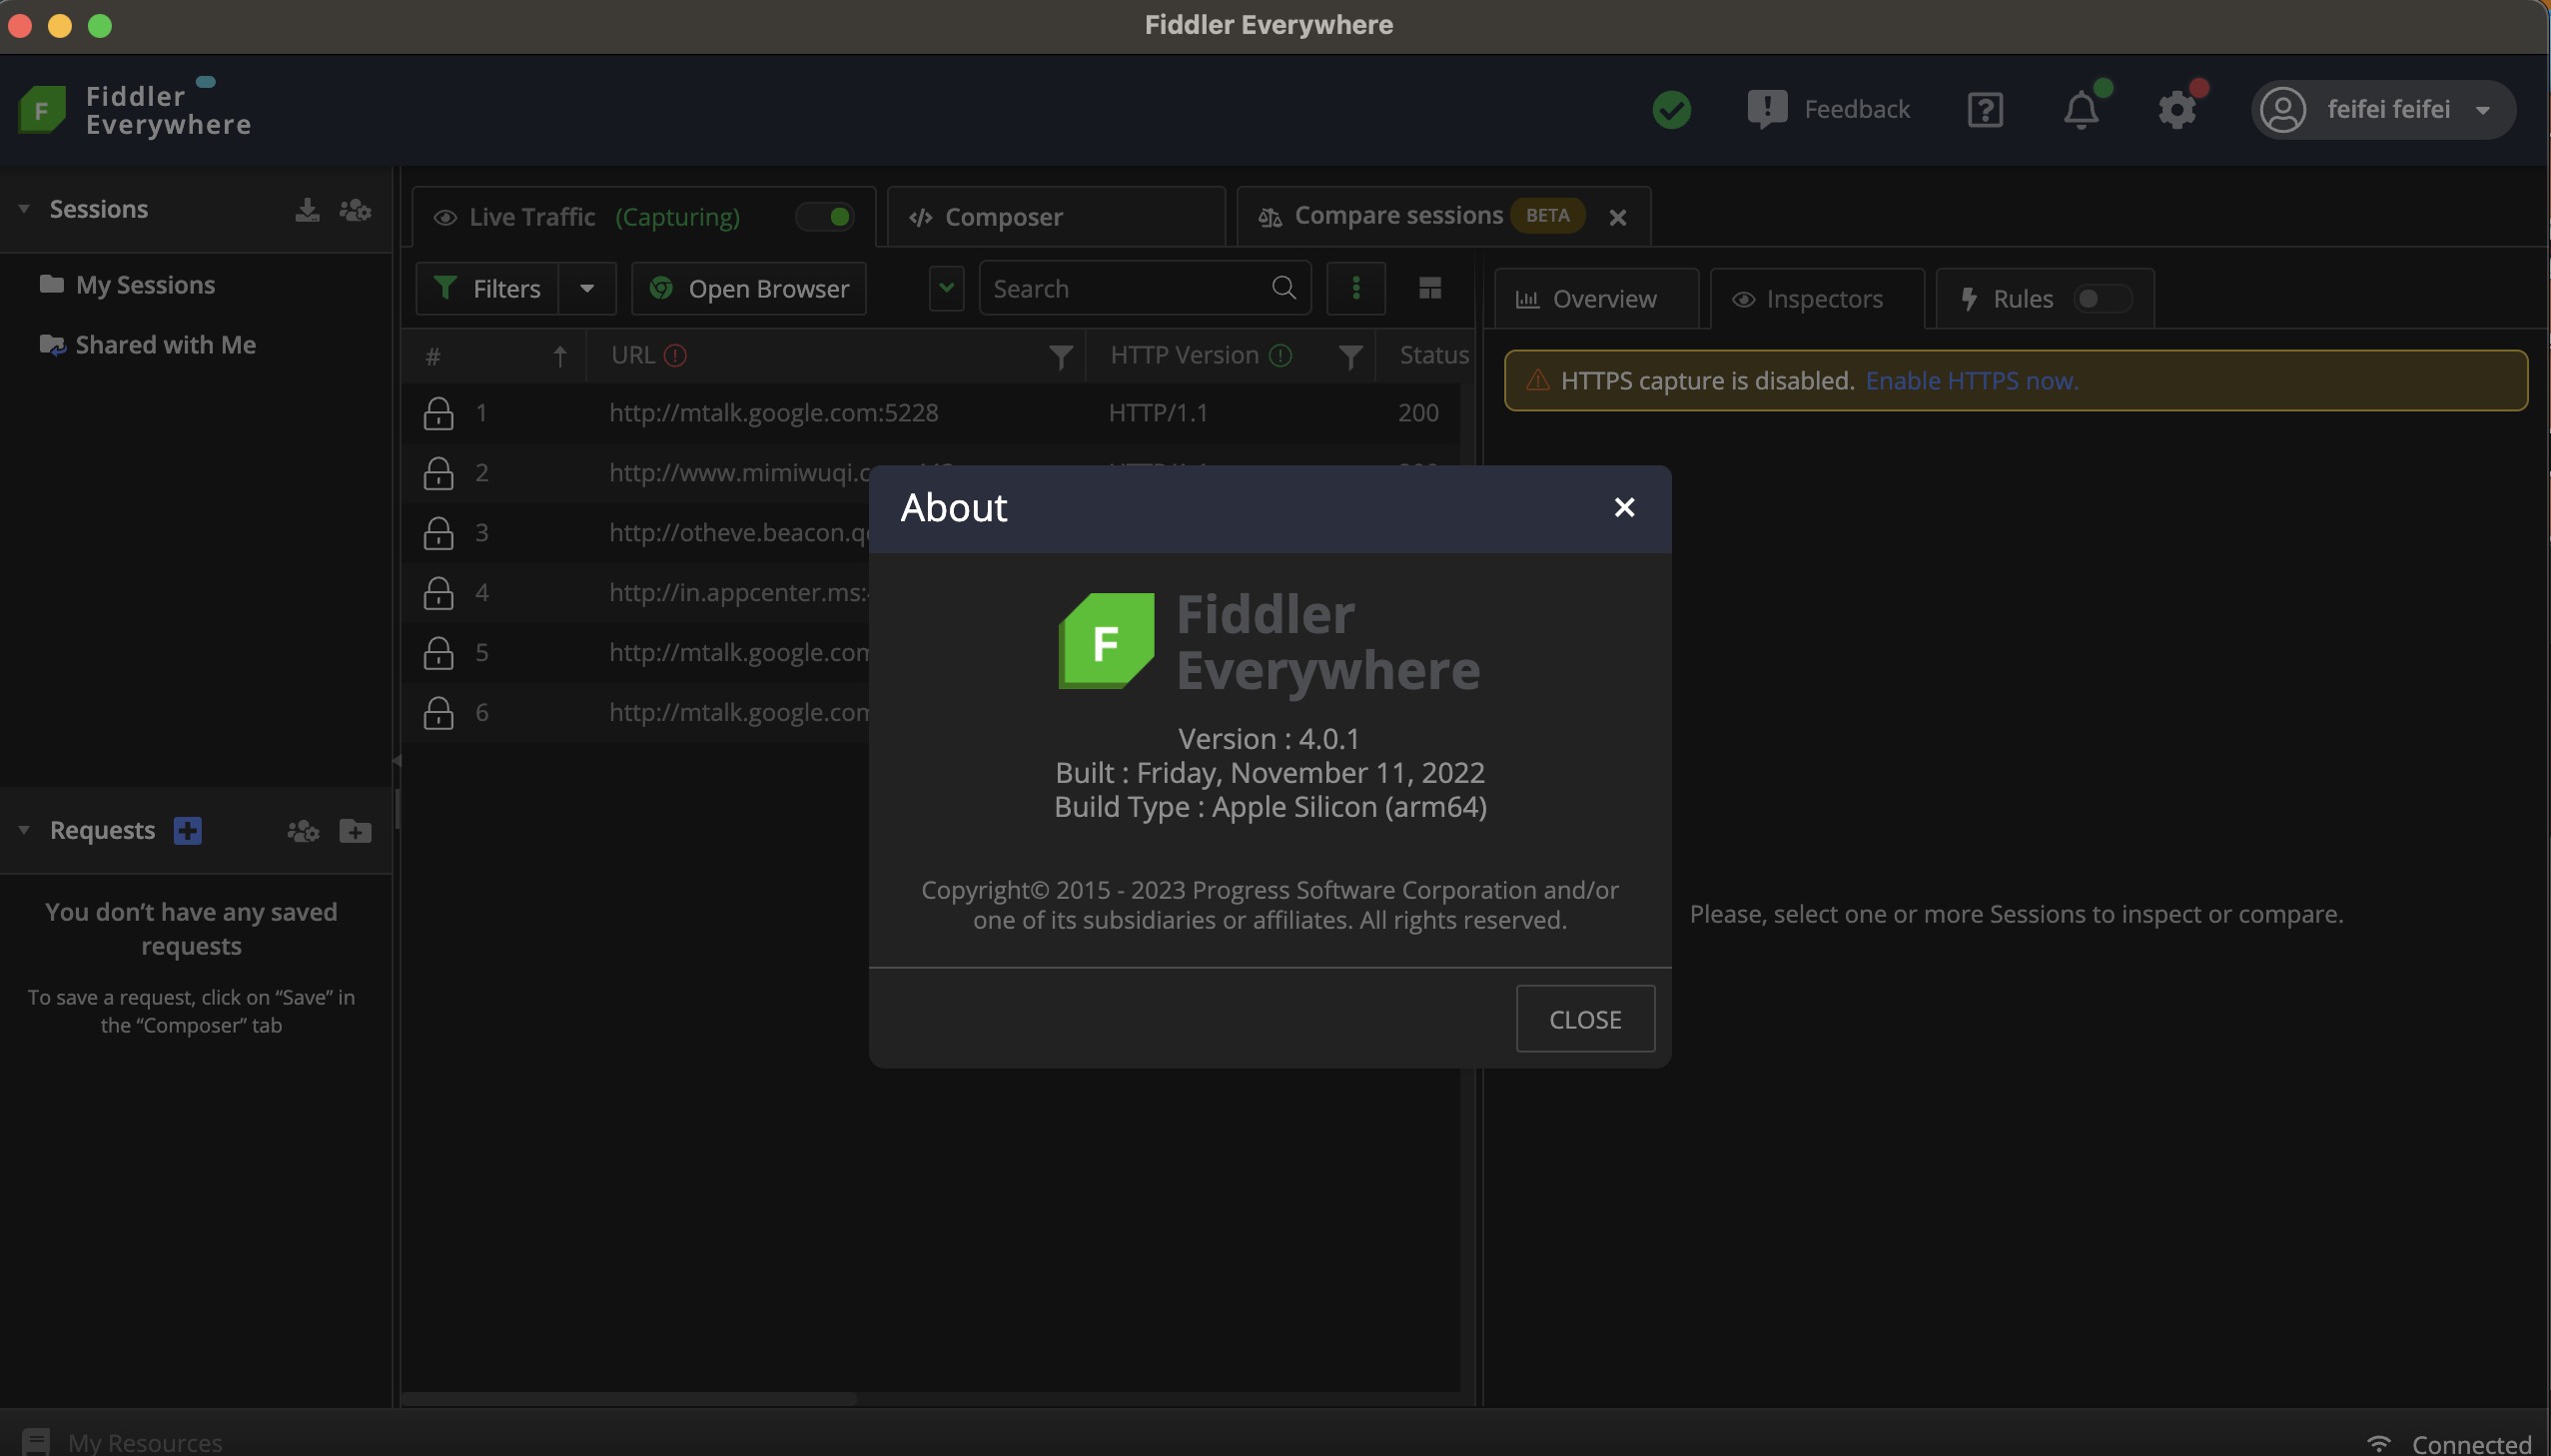Close About dialog with X
This screenshot has width=2551, height=1456.
(x=1624, y=508)
